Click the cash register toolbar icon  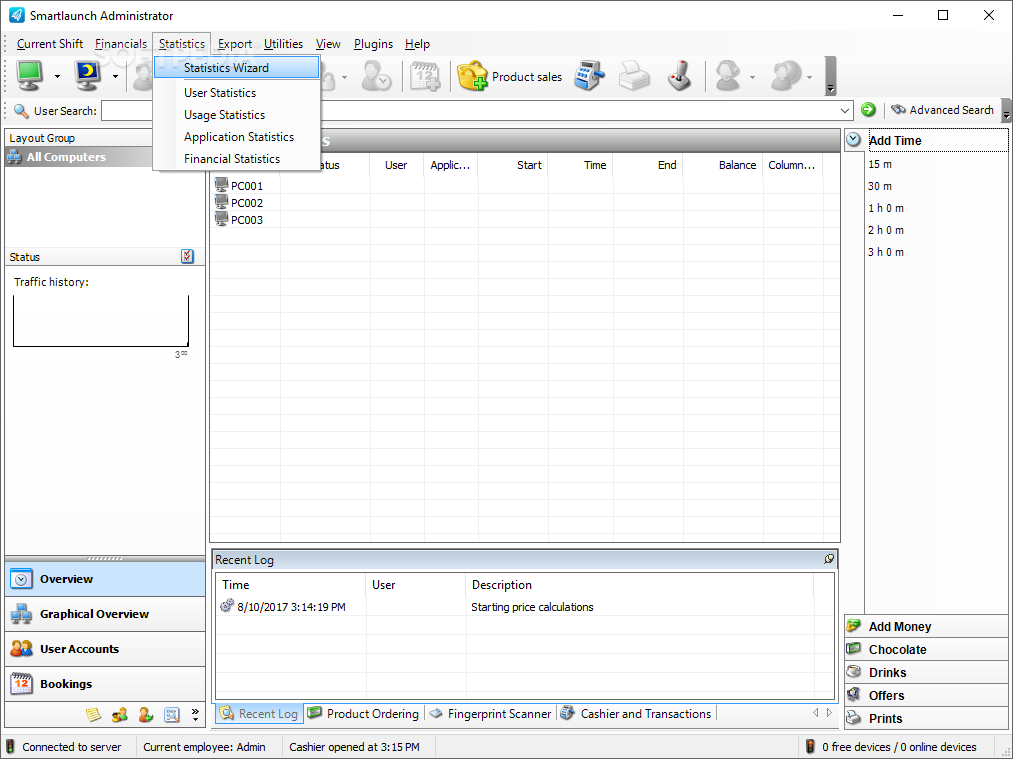[589, 76]
